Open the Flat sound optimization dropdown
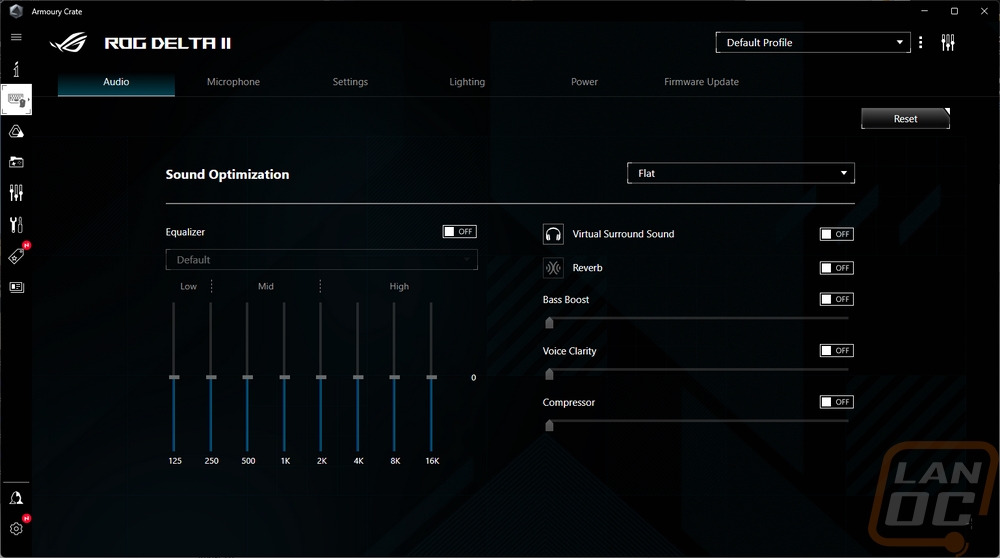Image resolution: width=1000 pixels, height=558 pixels. [x=740, y=173]
